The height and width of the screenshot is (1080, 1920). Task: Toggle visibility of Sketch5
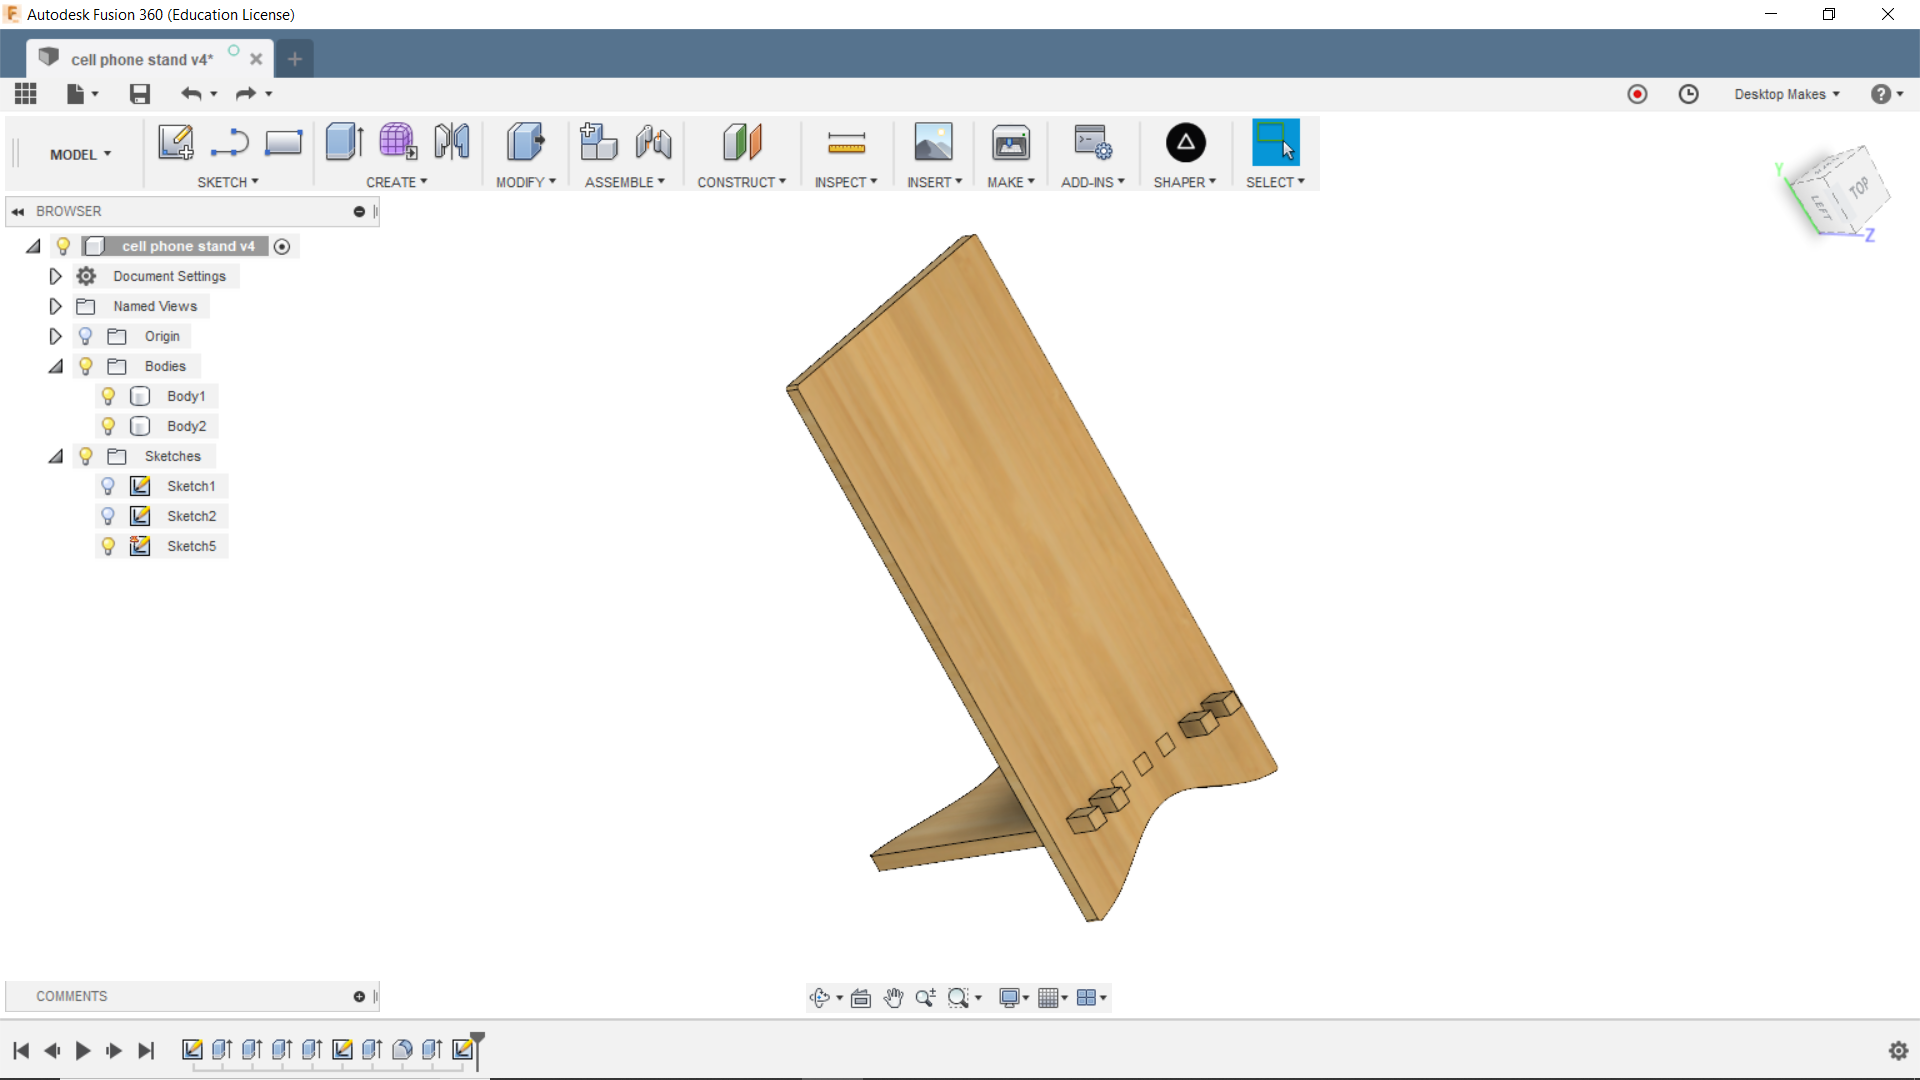108,546
